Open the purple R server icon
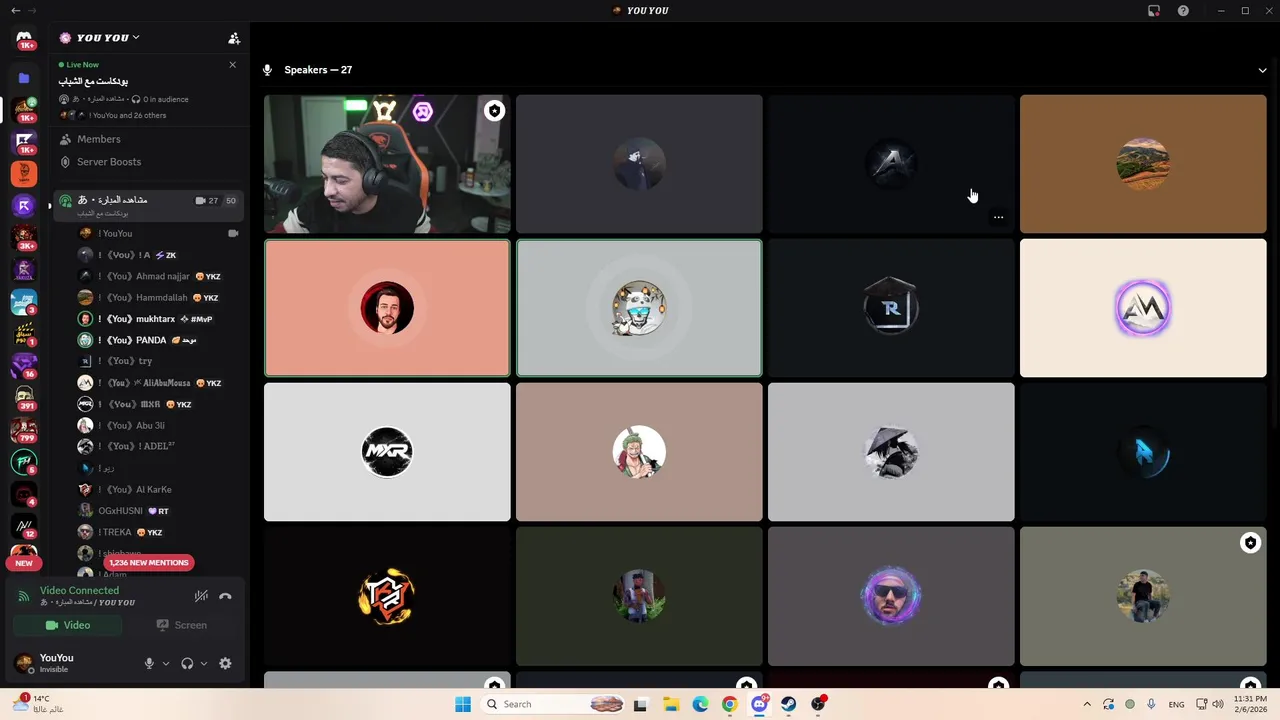Image resolution: width=1280 pixels, height=720 pixels. coord(24,206)
